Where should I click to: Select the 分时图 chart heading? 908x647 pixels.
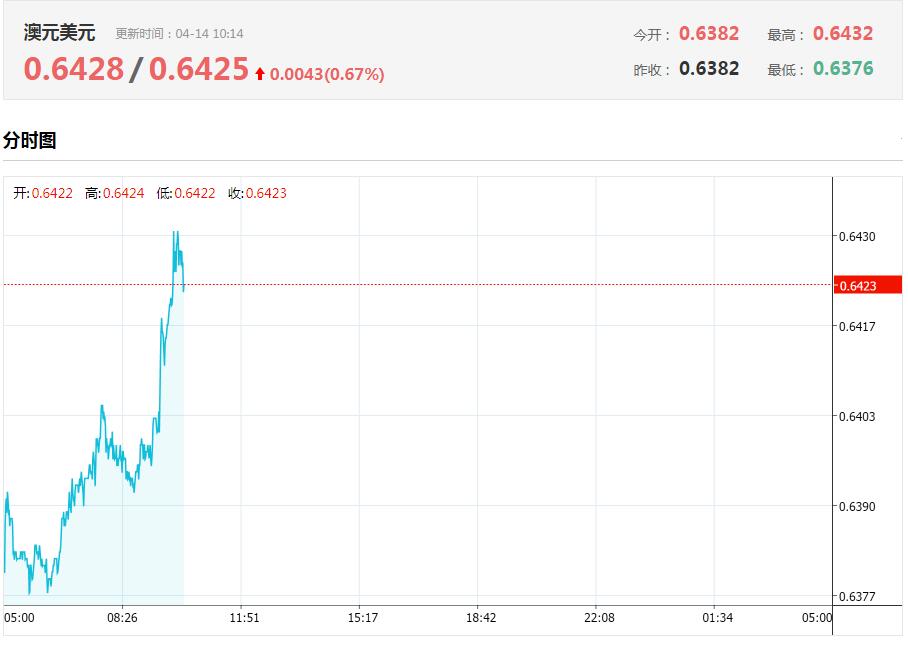(30, 141)
